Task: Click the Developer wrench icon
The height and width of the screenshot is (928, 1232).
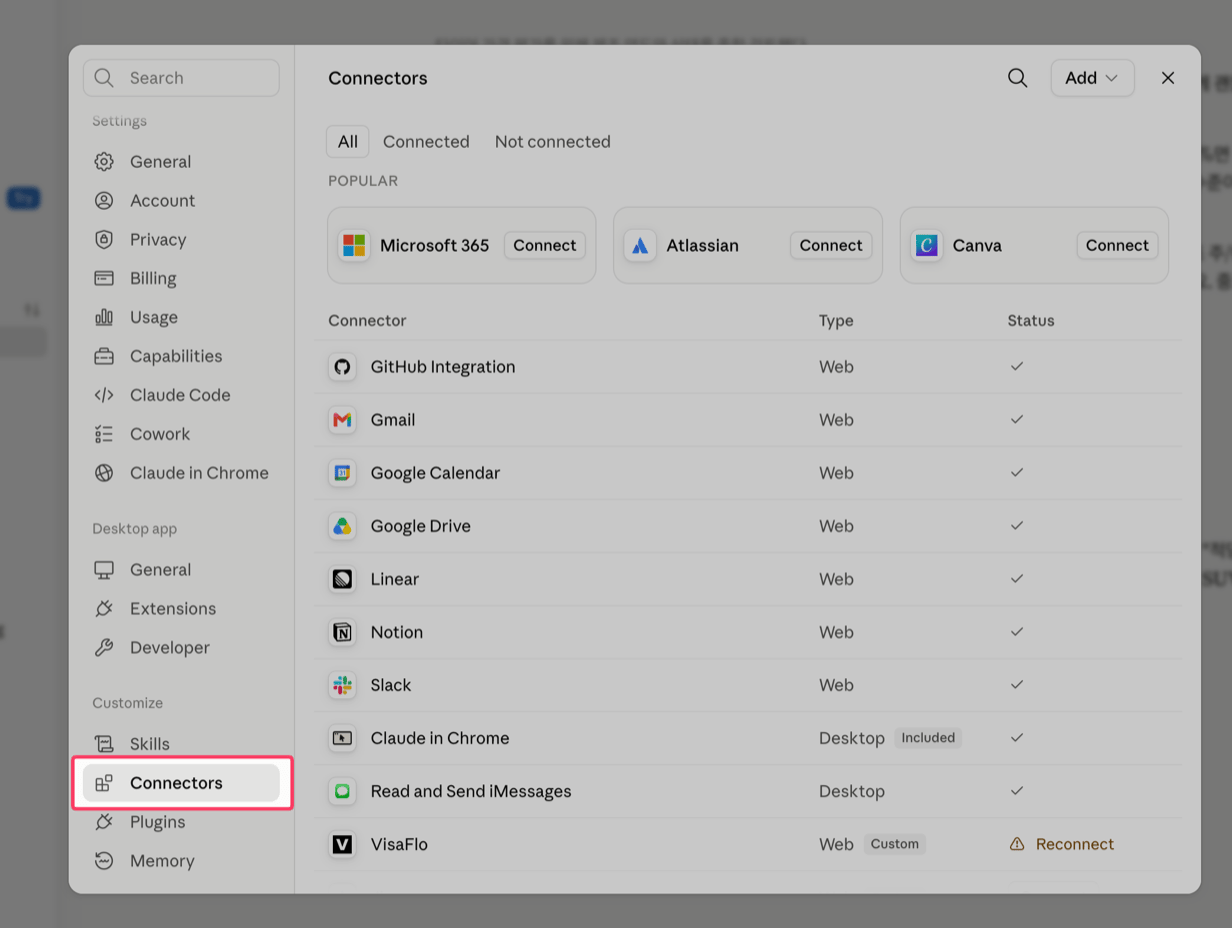Action: click(x=104, y=647)
